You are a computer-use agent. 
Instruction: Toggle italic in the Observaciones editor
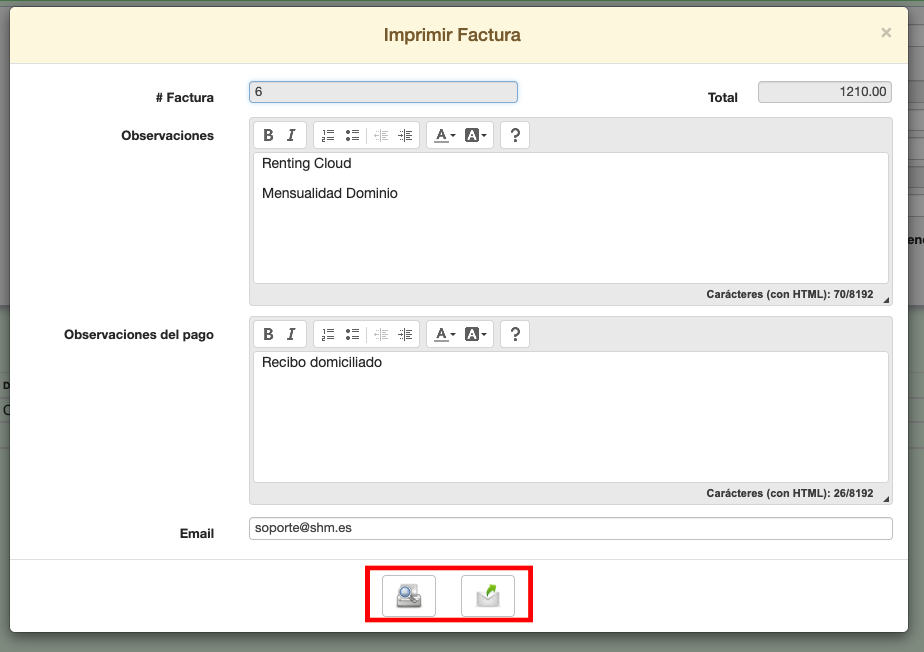tap(291, 136)
